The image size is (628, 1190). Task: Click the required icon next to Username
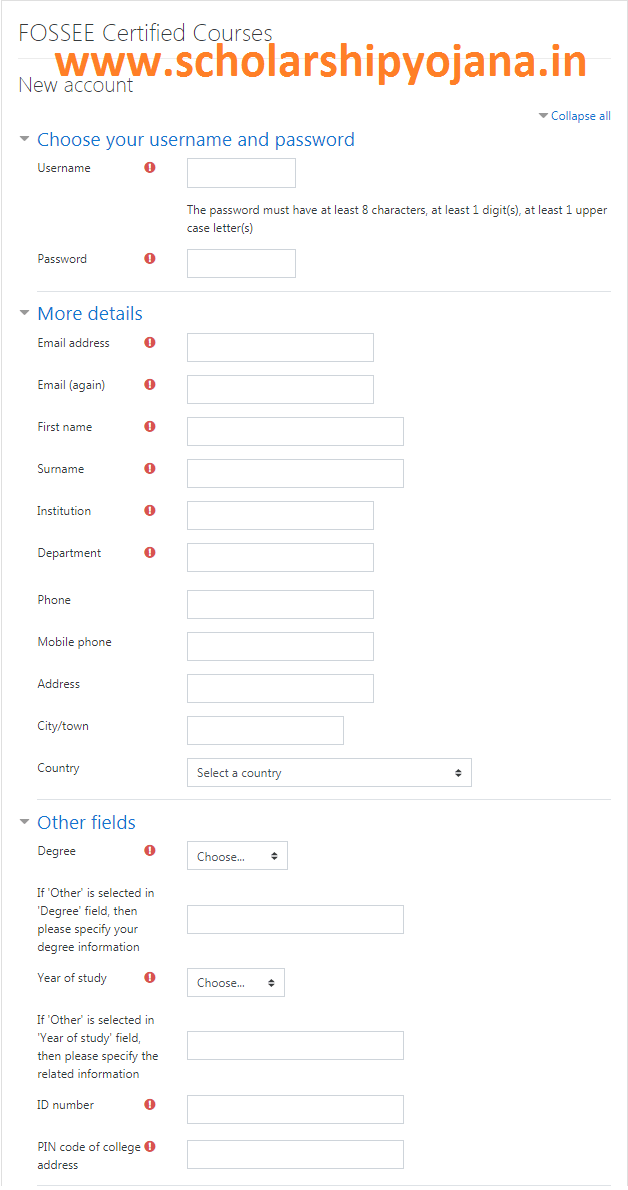click(150, 168)
